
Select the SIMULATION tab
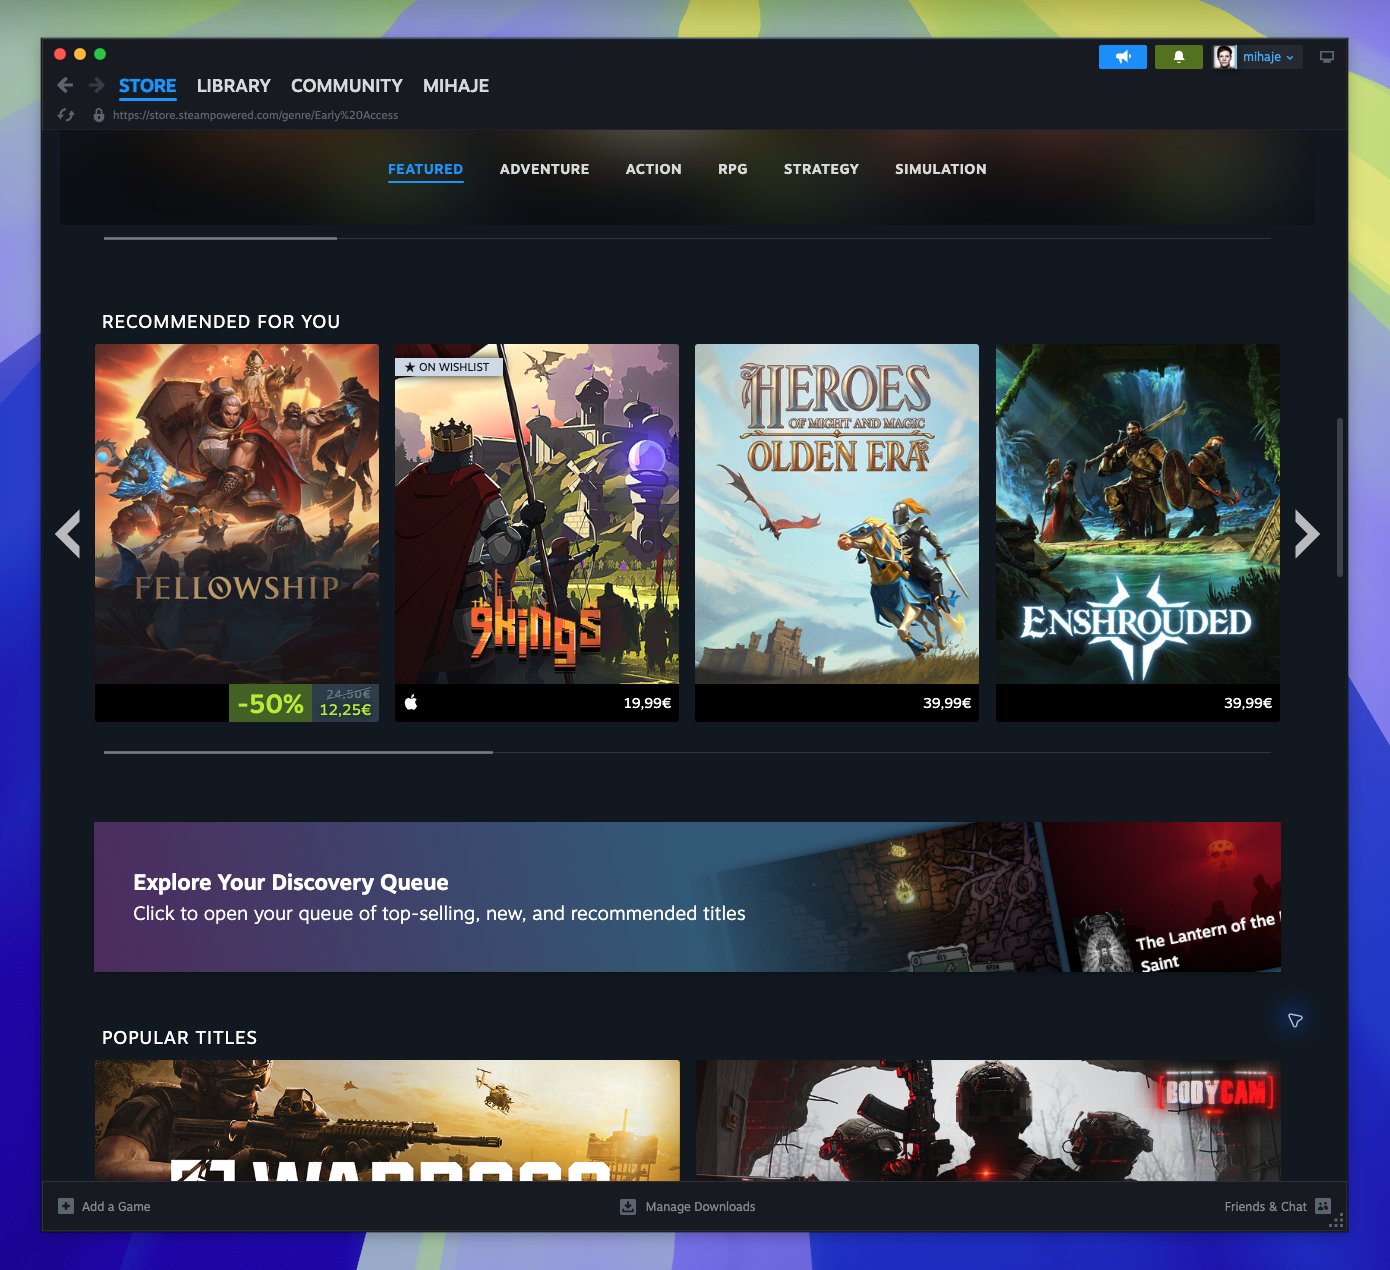(940, 169)
